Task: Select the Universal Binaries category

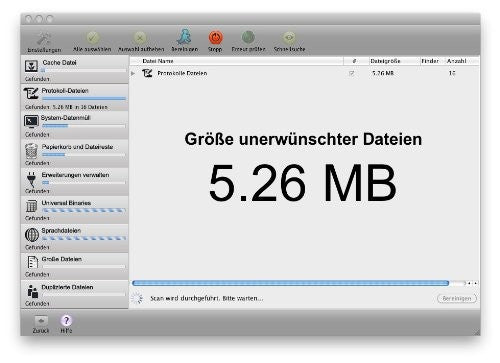Action: point(75,210)
